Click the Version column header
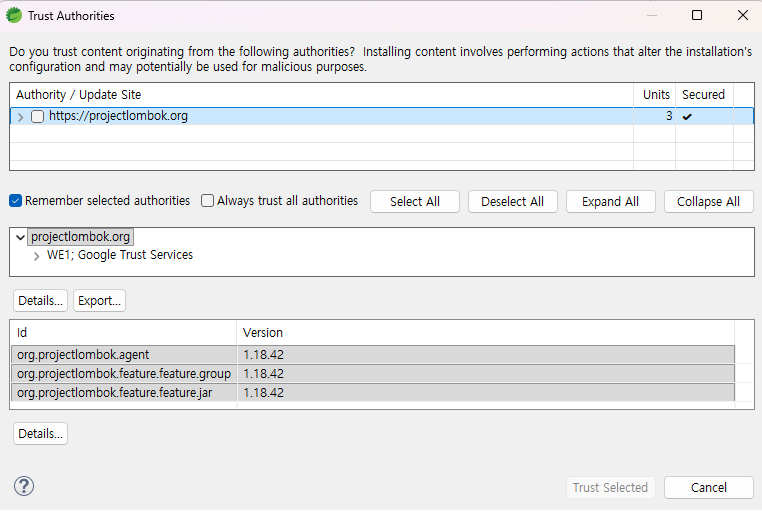This screenshot has width=762, height=511. (485, 333)
